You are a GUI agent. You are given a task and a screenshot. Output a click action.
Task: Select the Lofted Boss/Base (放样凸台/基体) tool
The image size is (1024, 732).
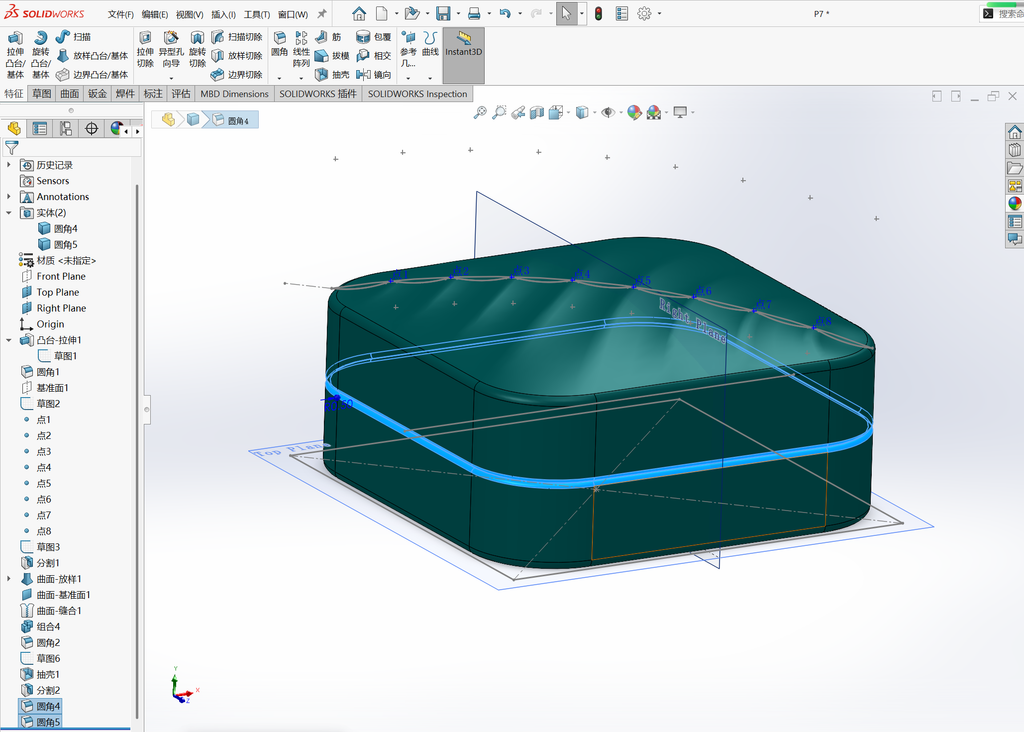coord(92,56)
